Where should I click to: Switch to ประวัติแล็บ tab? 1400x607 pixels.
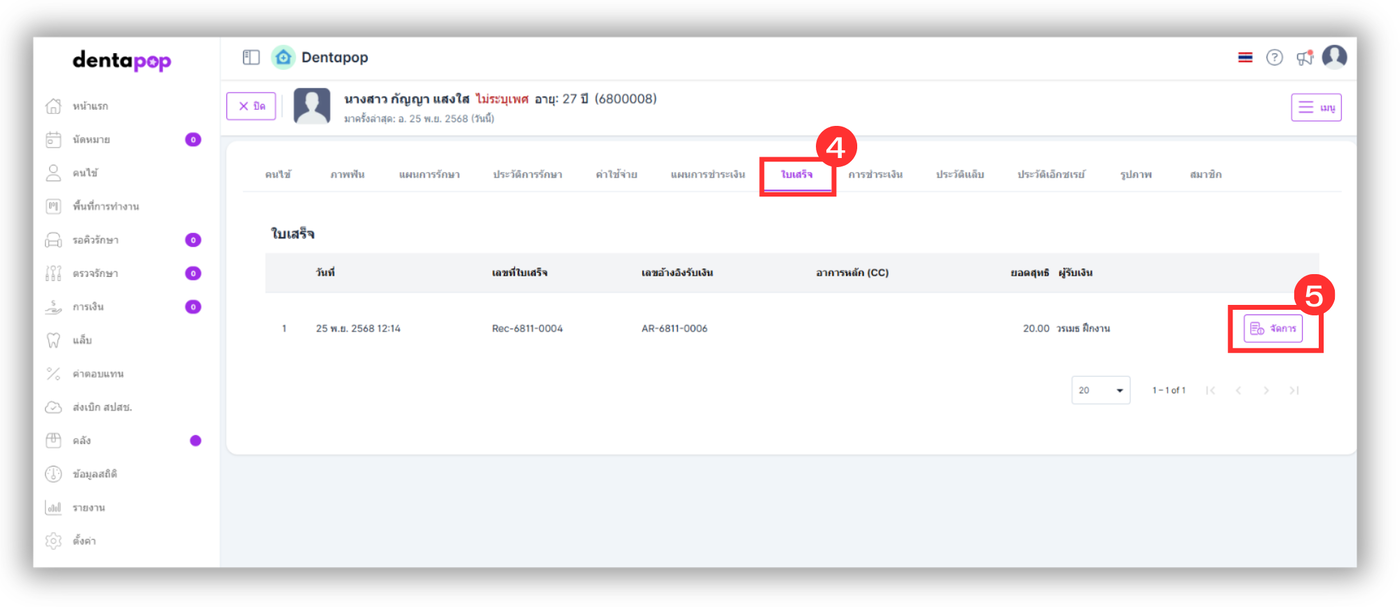point(960,175)
